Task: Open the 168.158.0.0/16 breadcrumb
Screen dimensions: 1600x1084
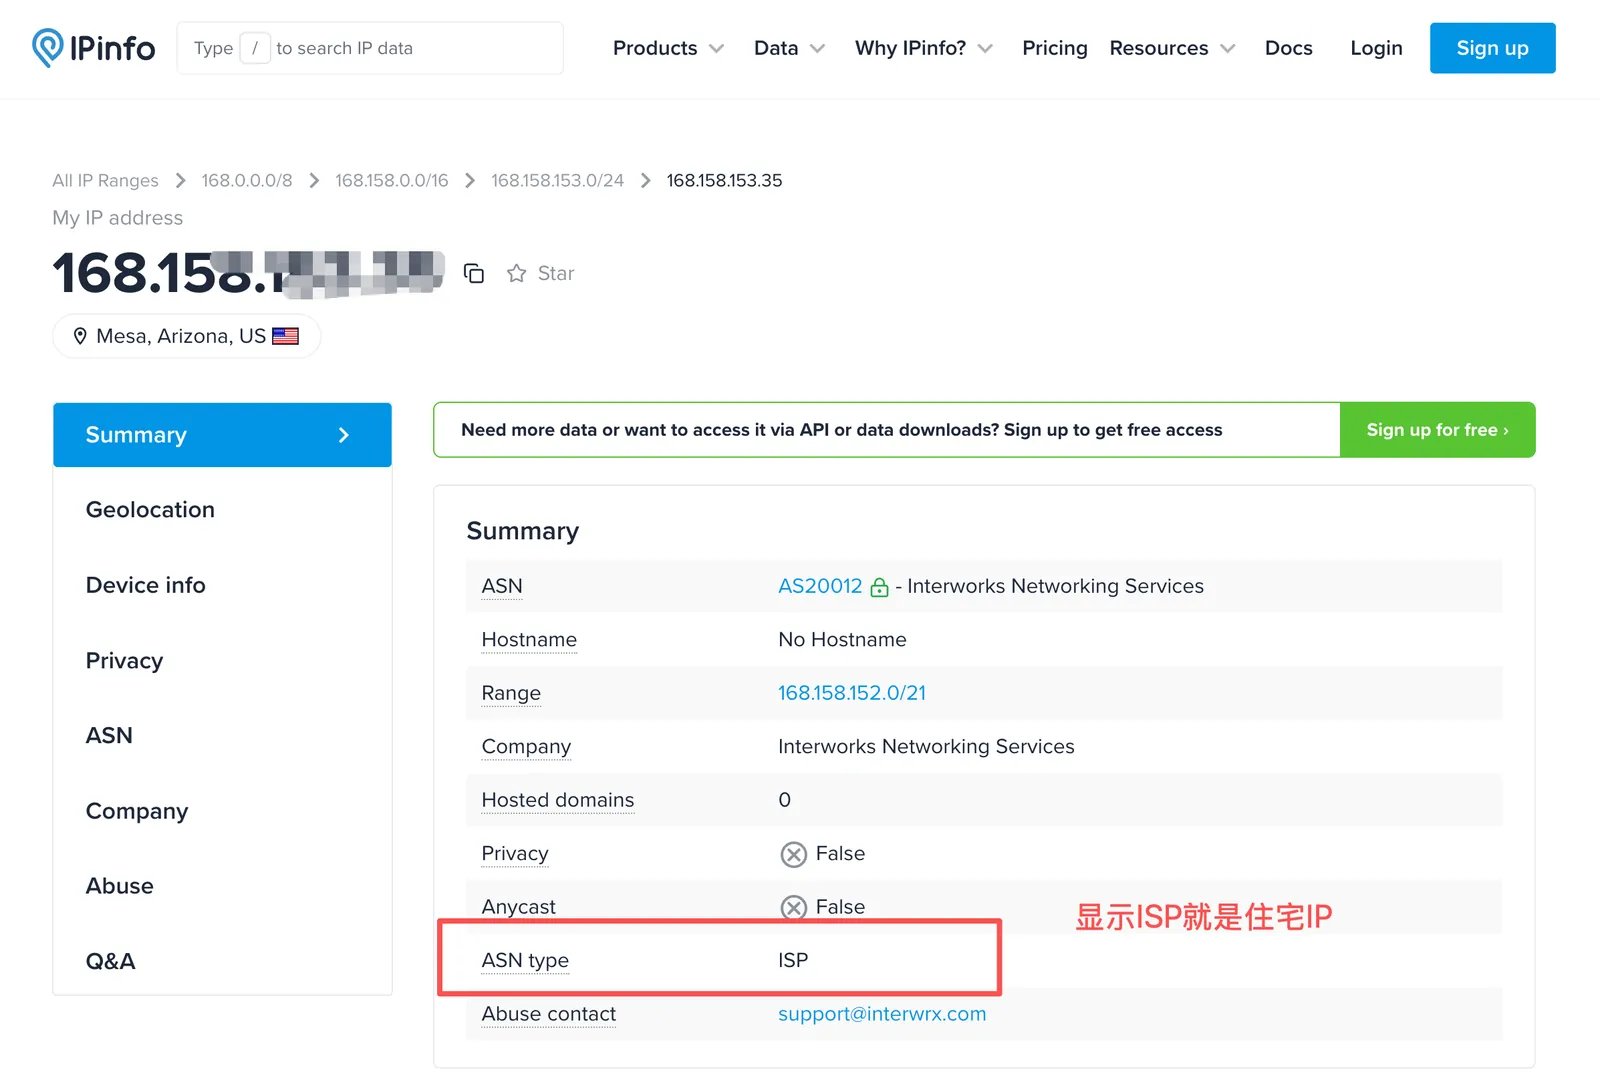Action: tap(391, 180)
